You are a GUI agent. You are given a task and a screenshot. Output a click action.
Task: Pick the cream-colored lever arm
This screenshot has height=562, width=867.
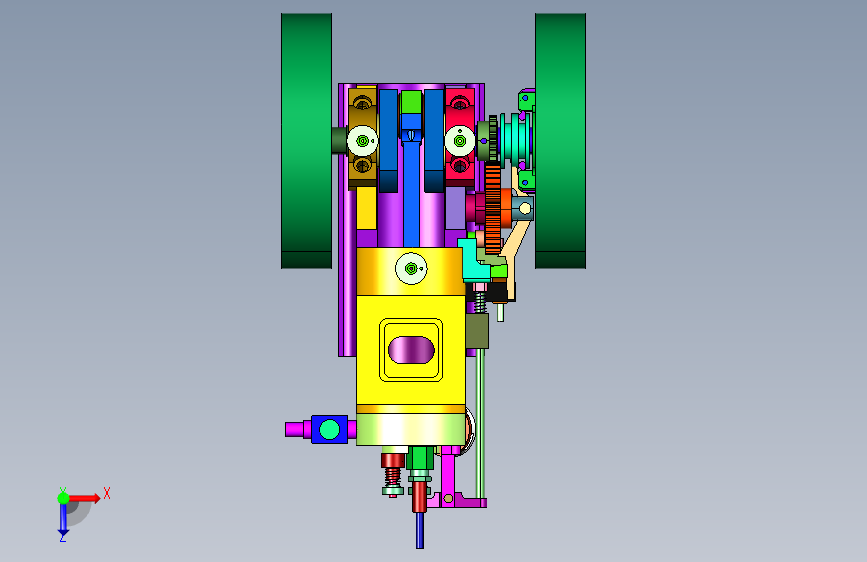(517, 238)
